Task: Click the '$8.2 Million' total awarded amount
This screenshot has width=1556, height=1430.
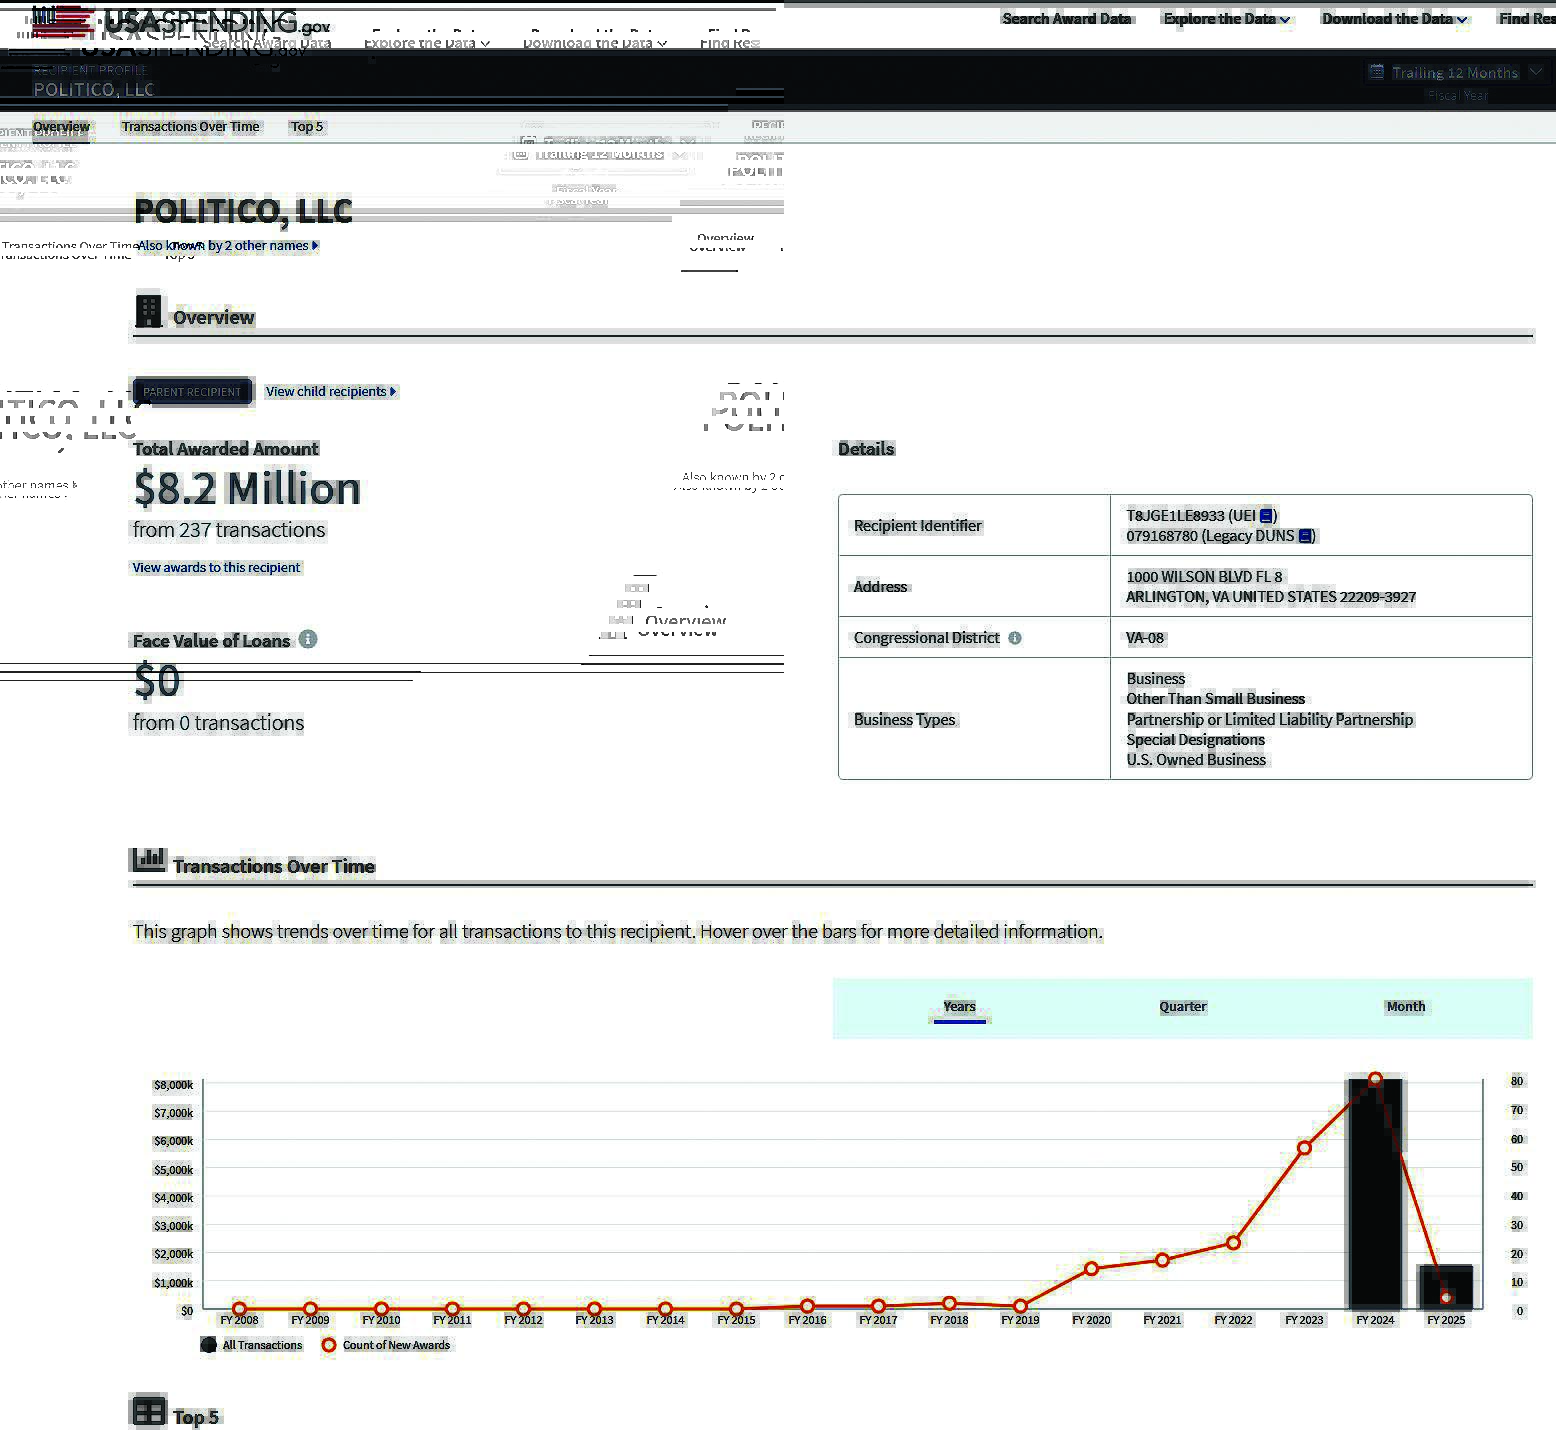Action: tap(247, 489)
